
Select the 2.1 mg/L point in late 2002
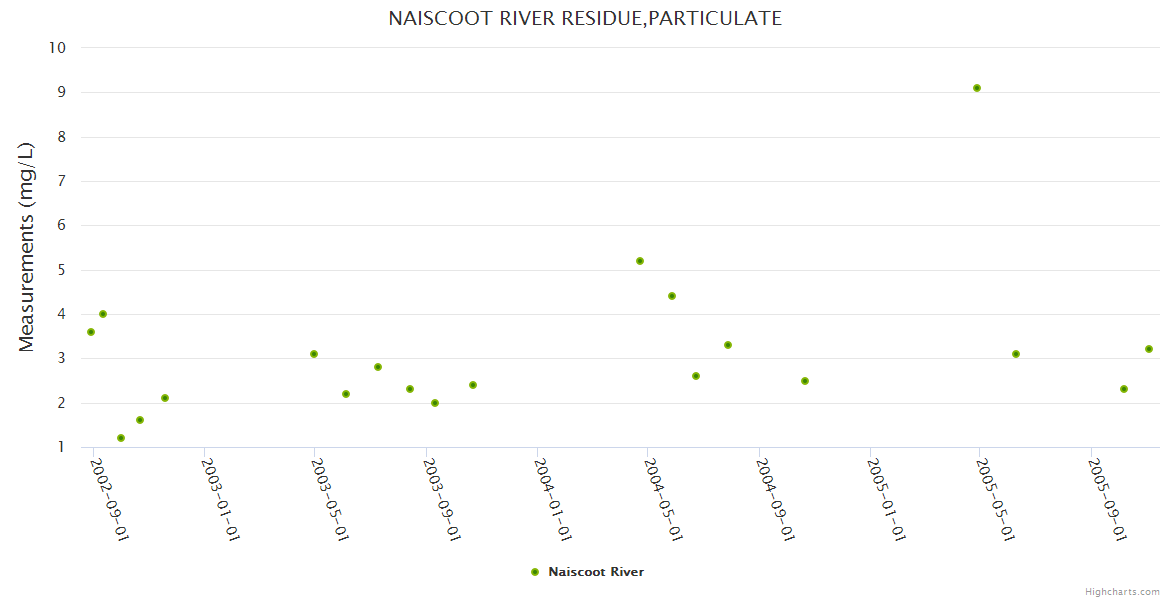click(165, 398)
